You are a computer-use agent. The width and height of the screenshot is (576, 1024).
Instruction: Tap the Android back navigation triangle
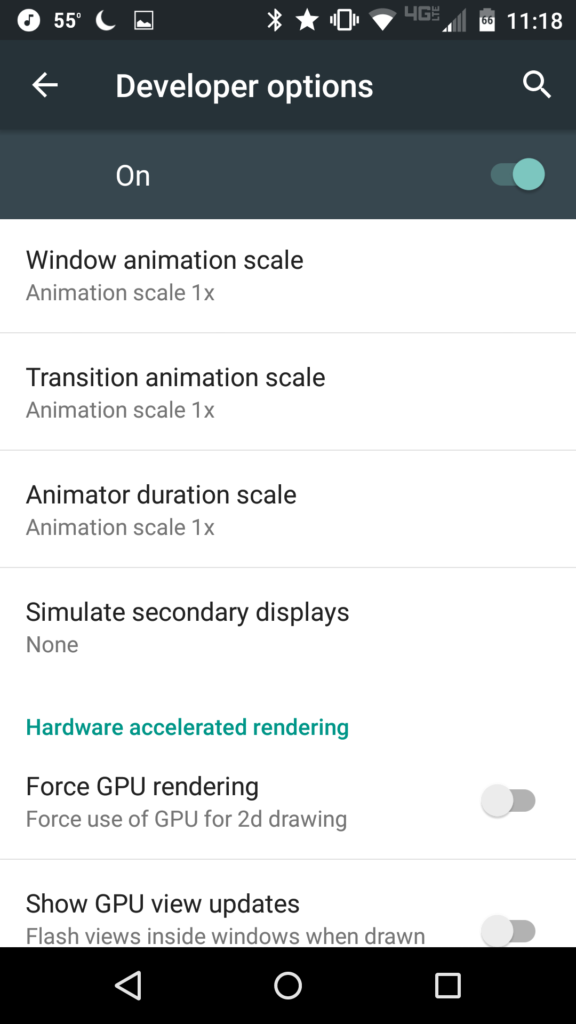tap(128, 985)
